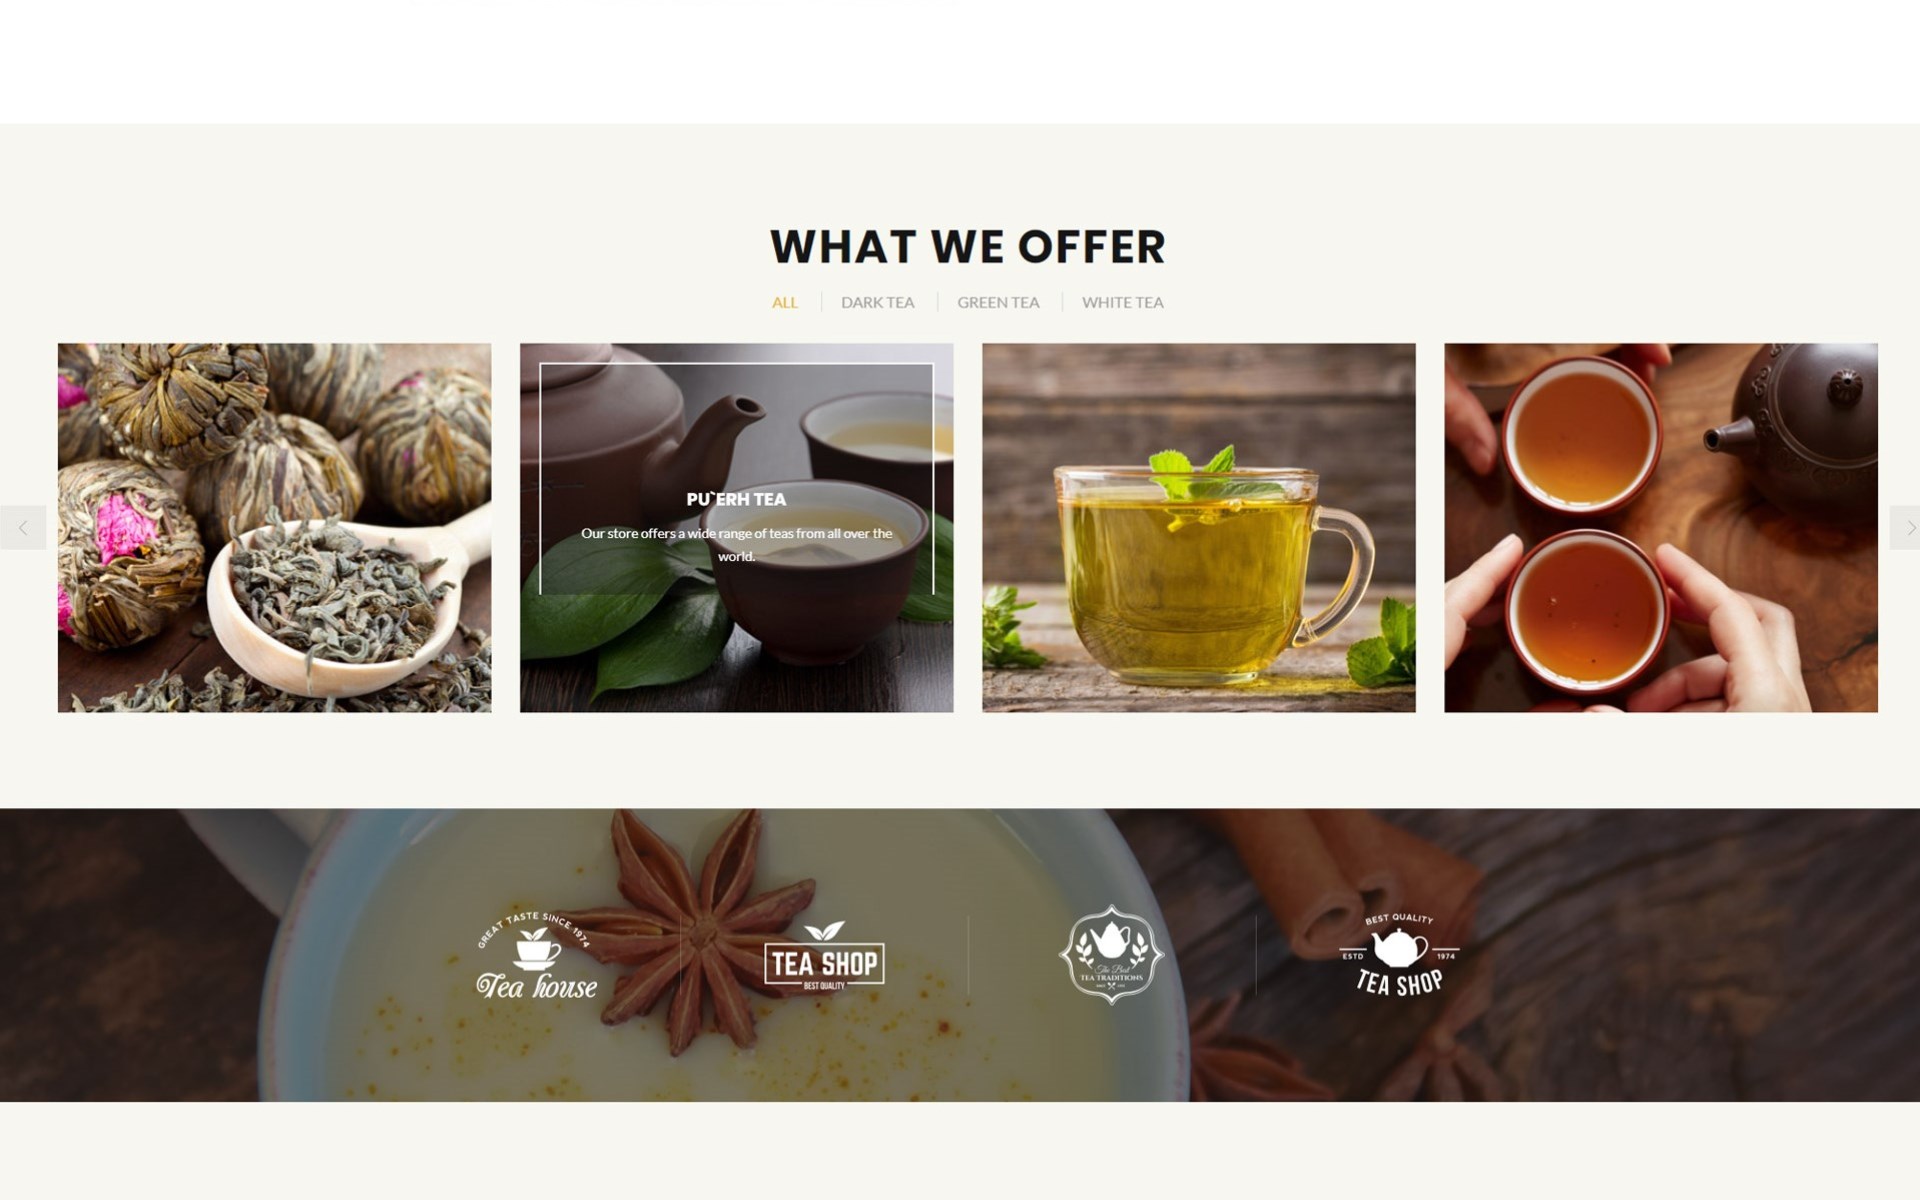Switch to the Dark Tea filter

pos(878,302)
